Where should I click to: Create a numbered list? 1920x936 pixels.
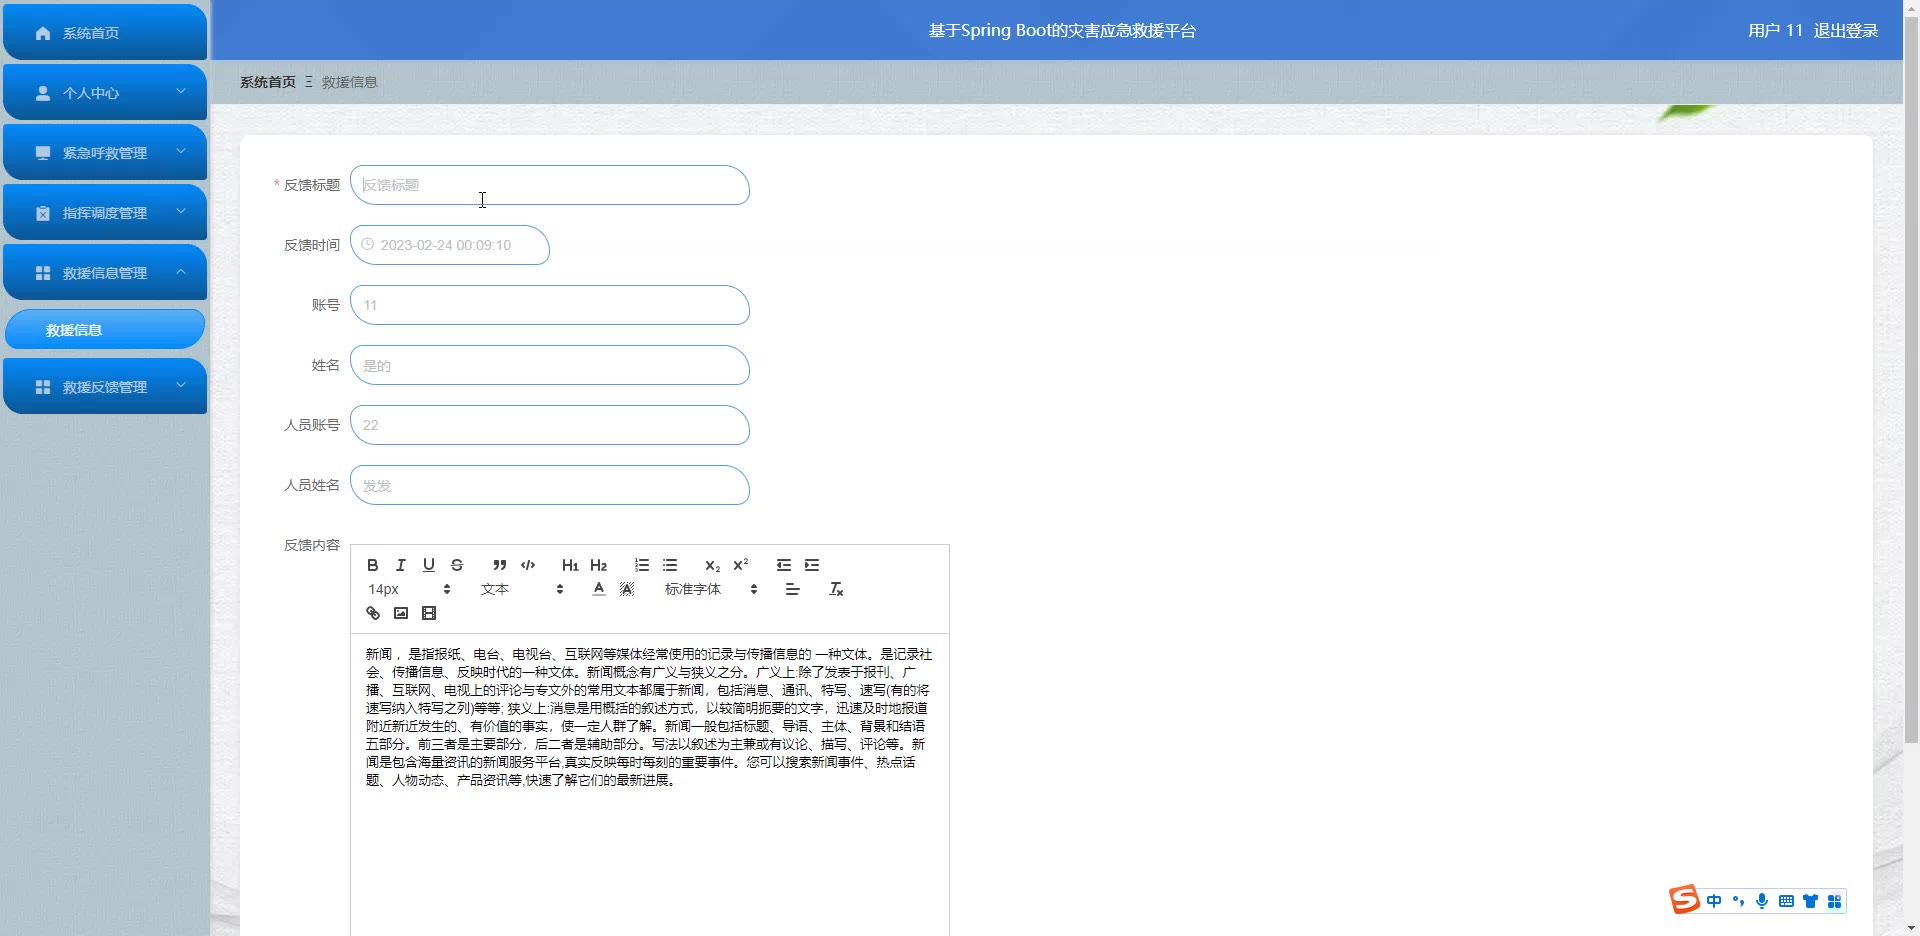(642, 565)
